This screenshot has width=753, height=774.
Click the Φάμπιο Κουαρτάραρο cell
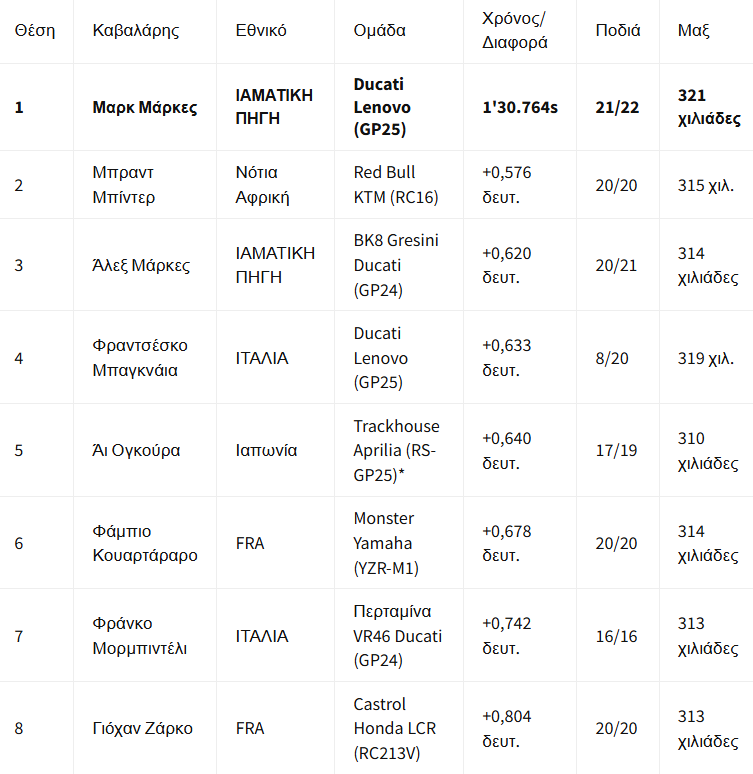(145, 543)
